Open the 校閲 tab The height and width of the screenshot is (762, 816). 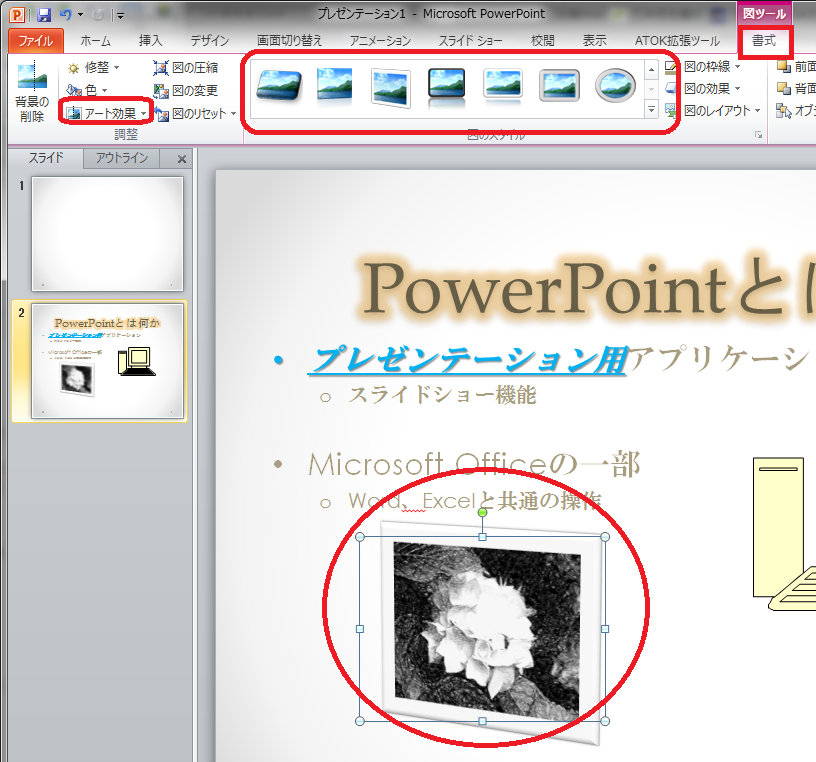coord(542,41)
